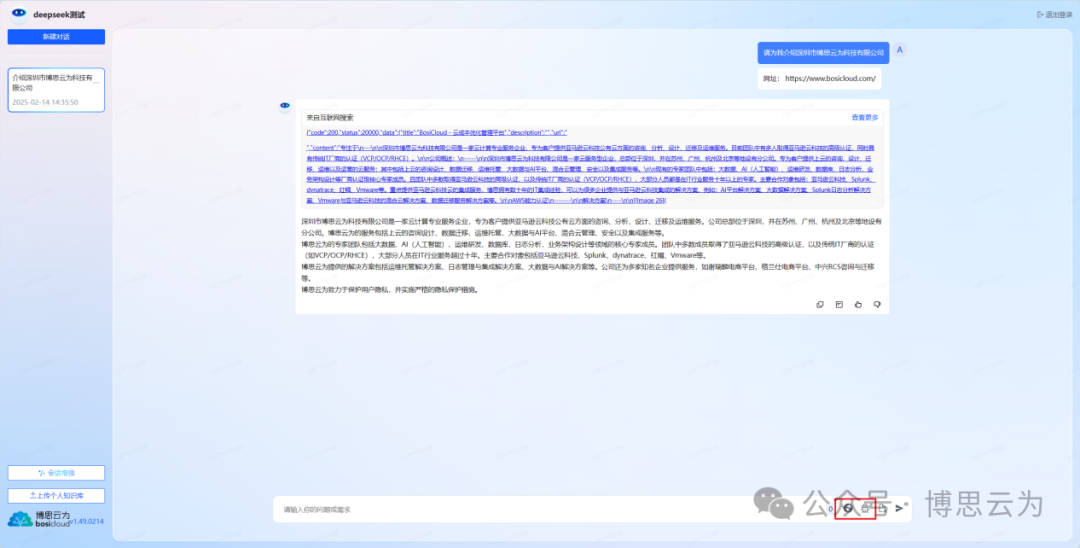Click the 来自互联网搜索 heading
1080x548 pixels.
pyautogui.click(x=330, y=118)
